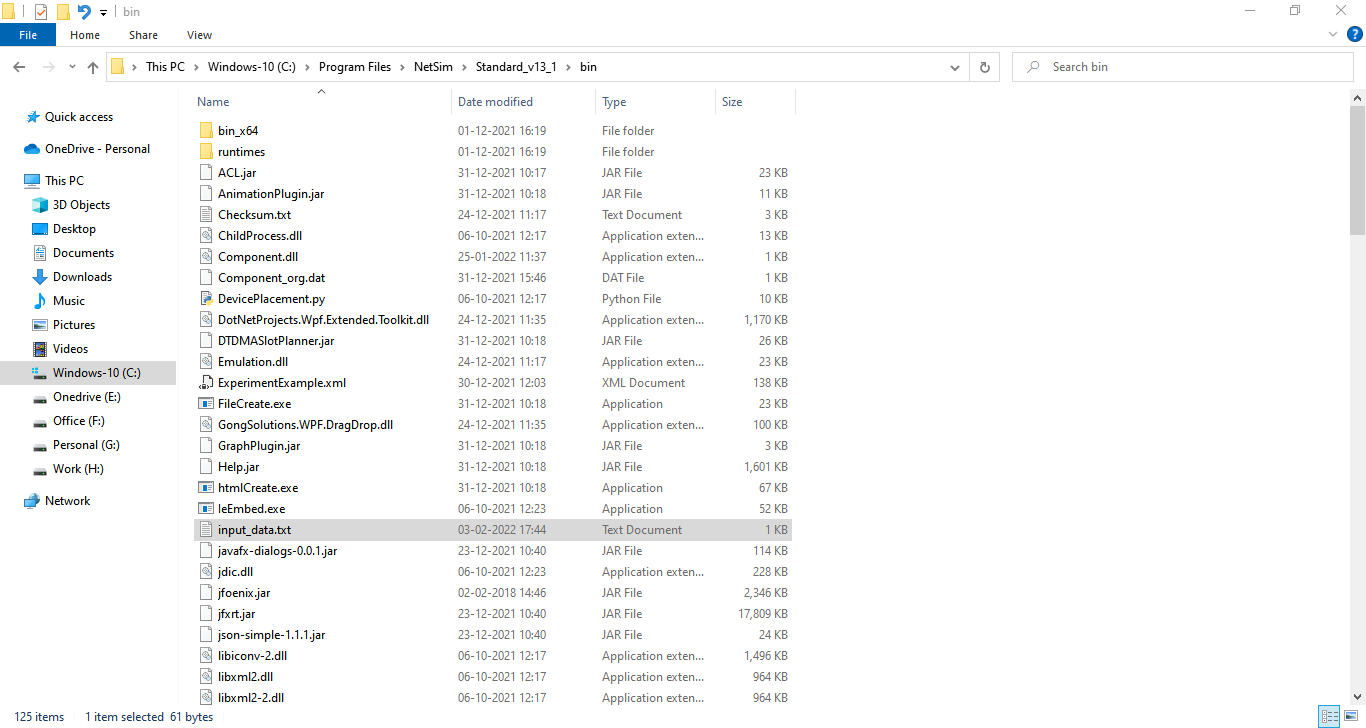The image size is (1366, 728).
Task: Sort by the Type column header
Action: (655, 102)
